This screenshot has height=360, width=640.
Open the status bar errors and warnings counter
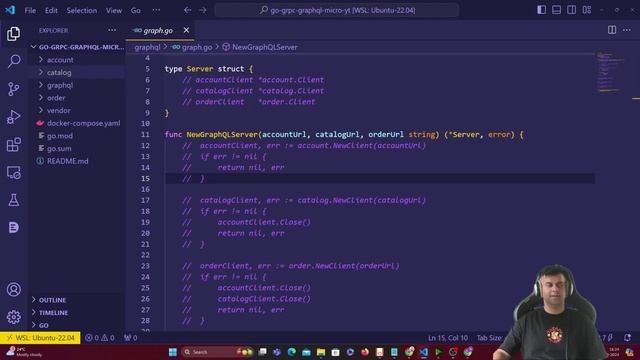pos(100,338)
